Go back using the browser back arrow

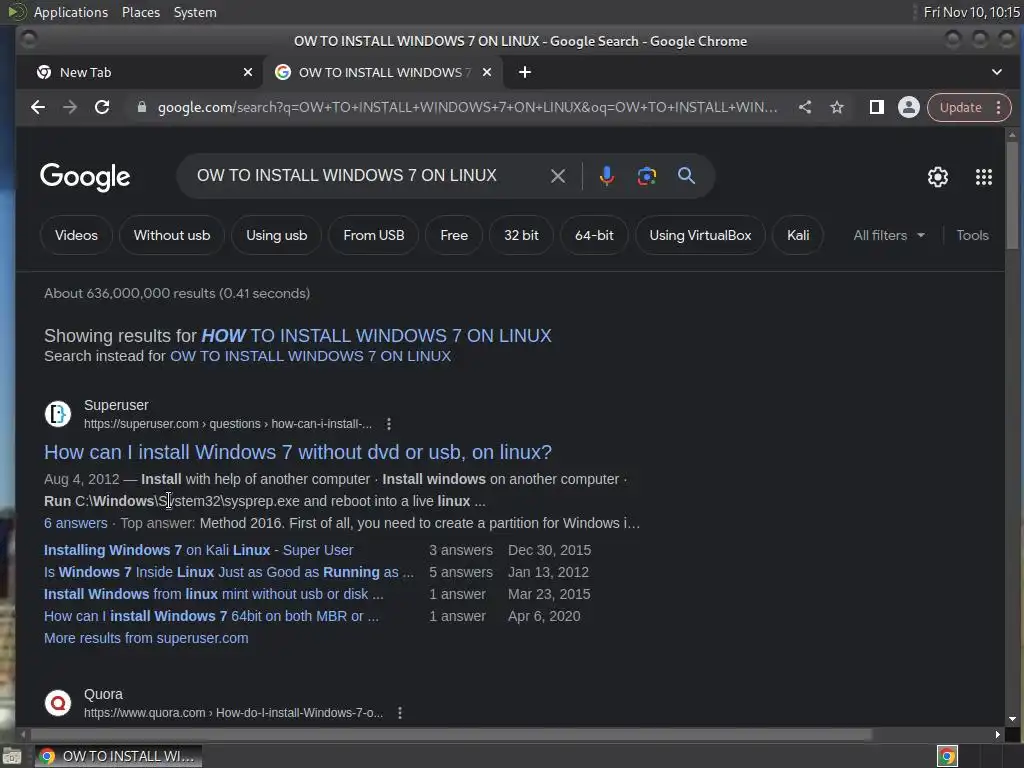[38, 107]
